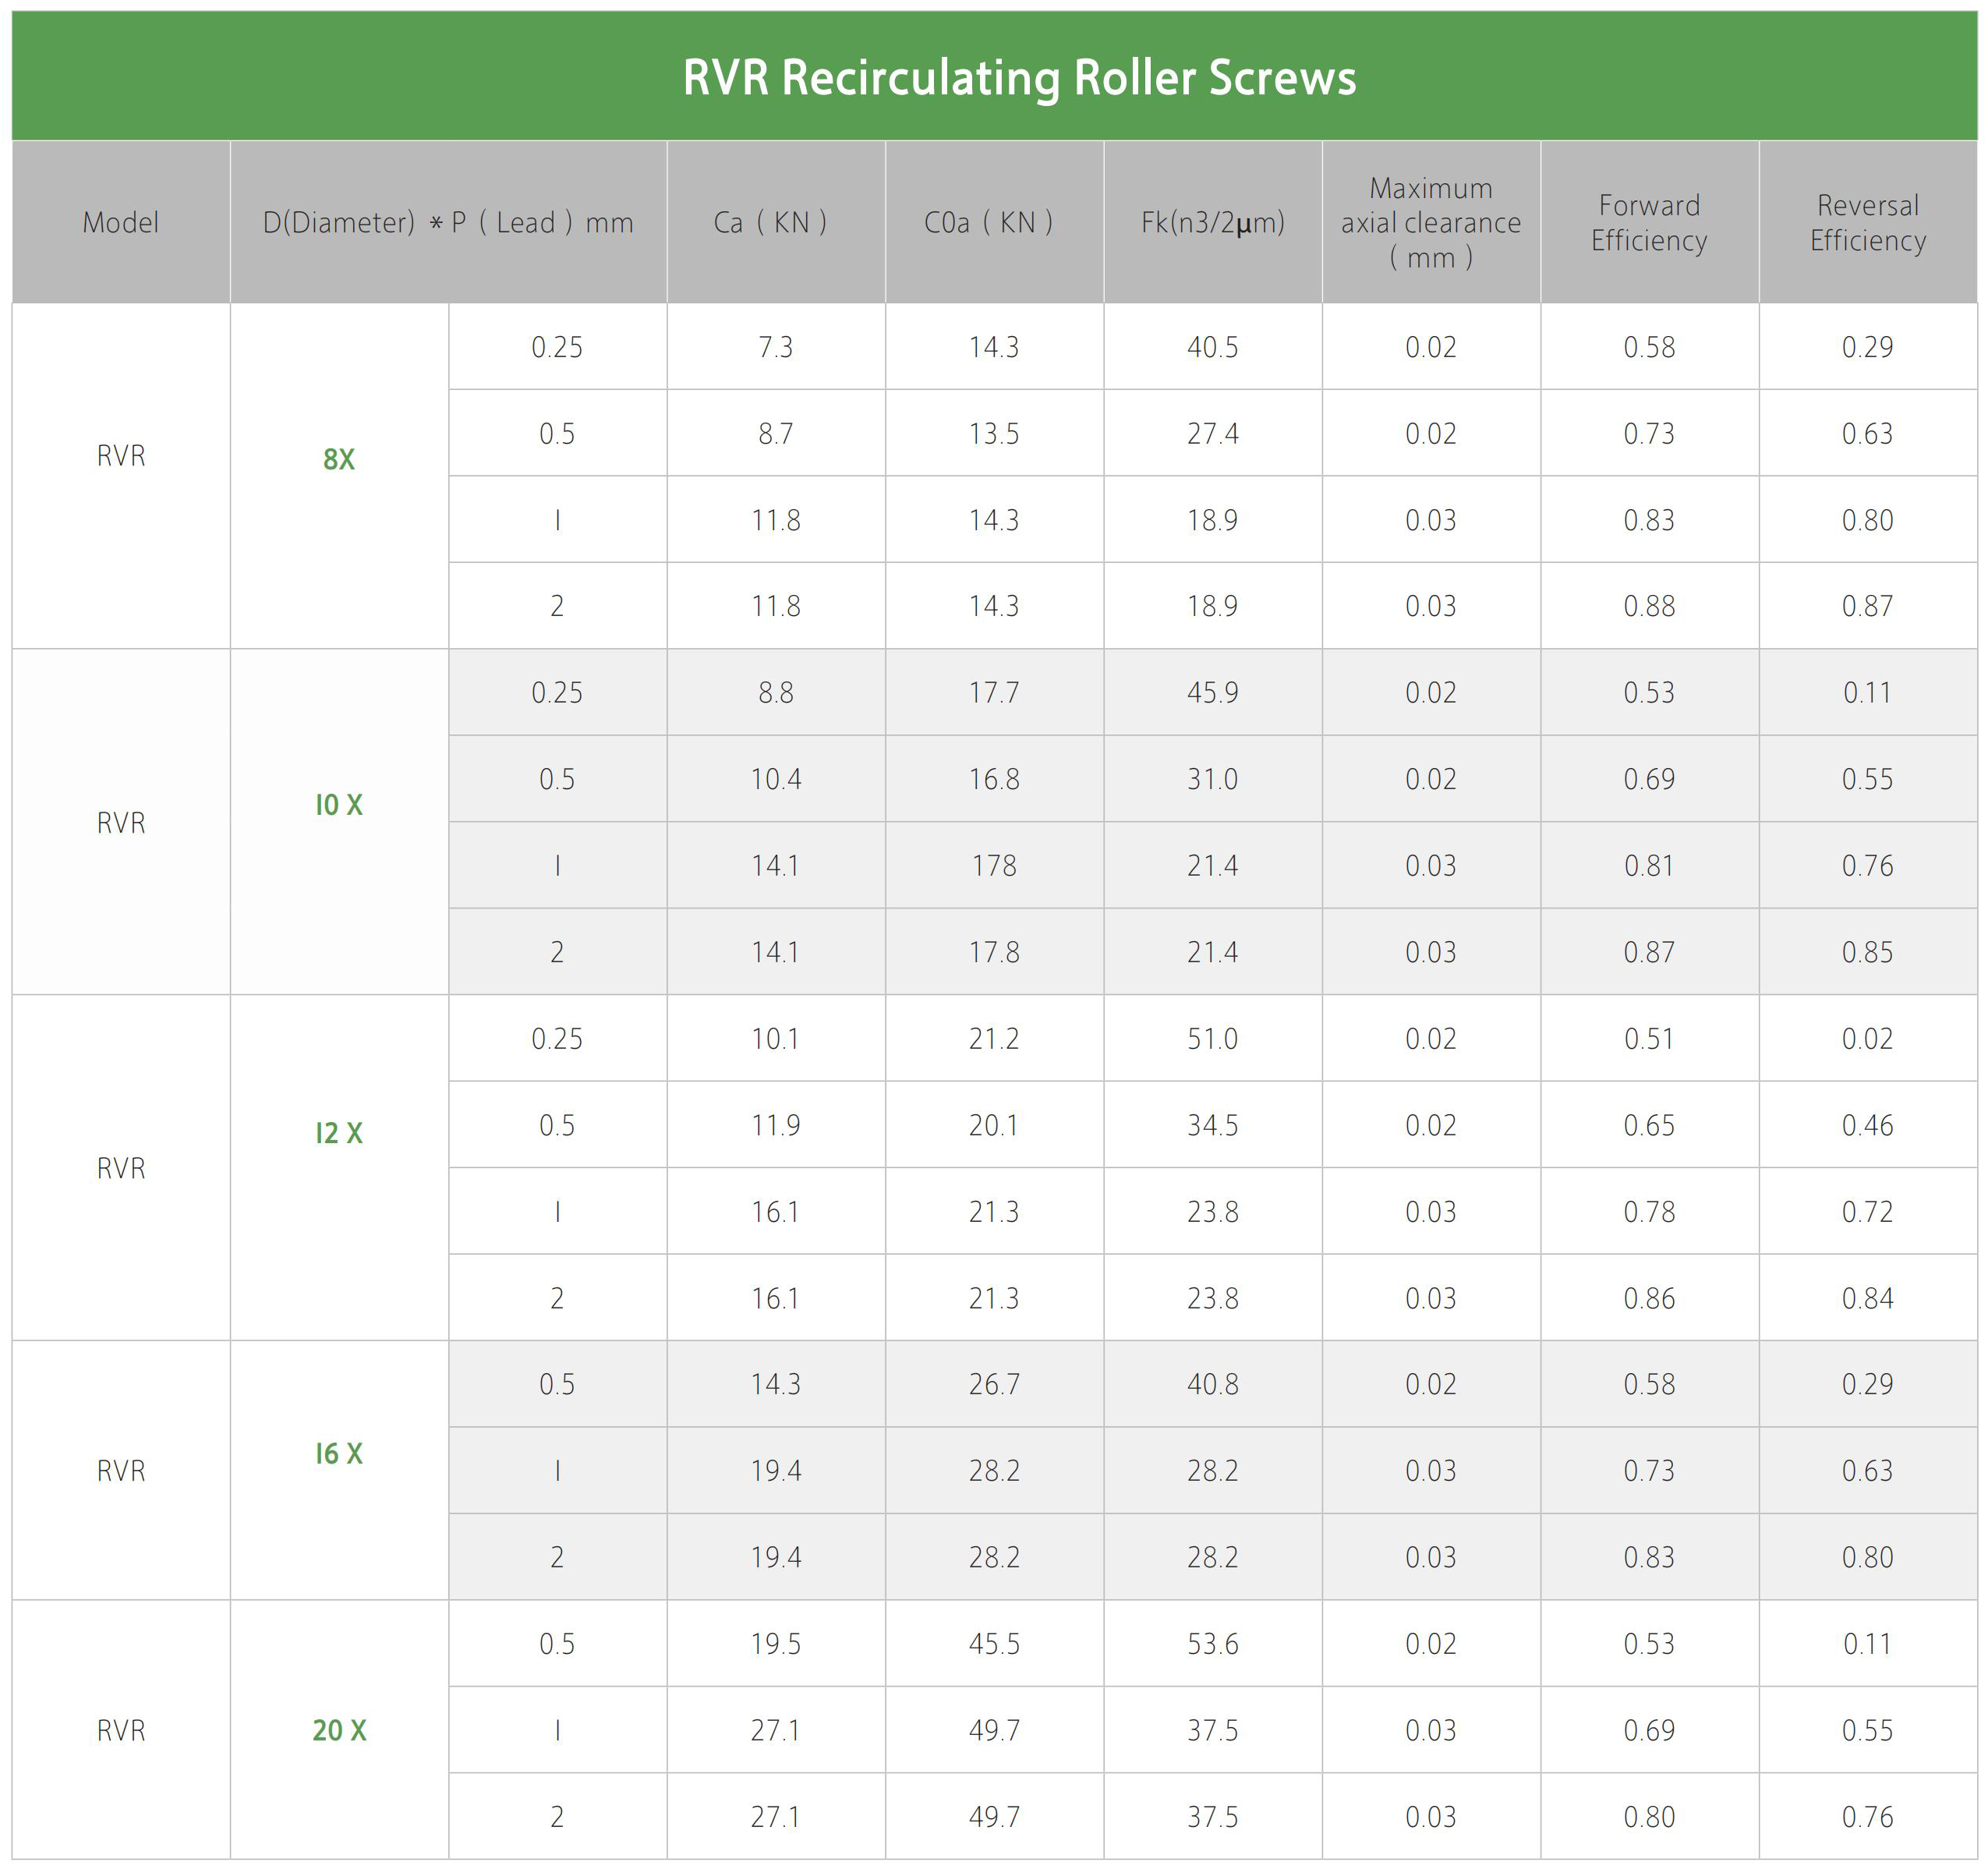Select the Reversal Efficiency 0.46 cell
This screenshot has height=1873, width=1988.
click(x=1867, y=1125)
